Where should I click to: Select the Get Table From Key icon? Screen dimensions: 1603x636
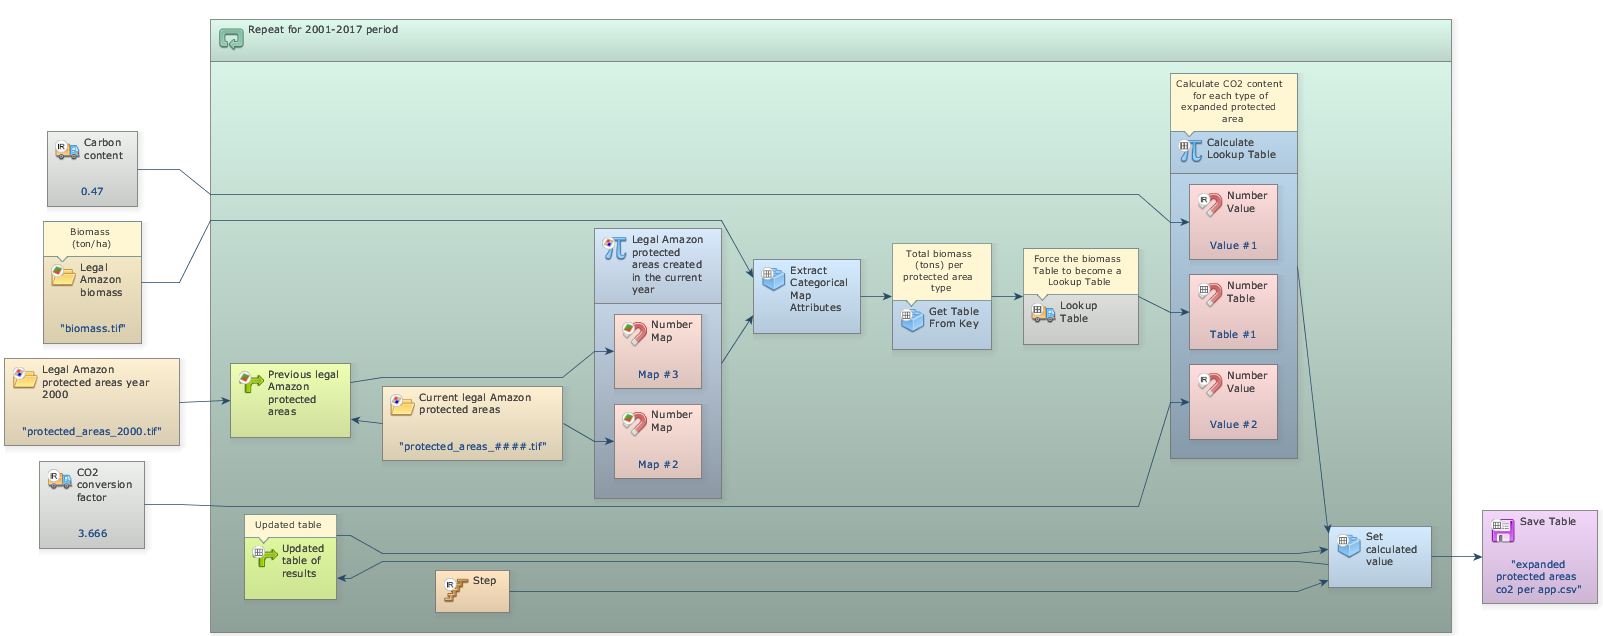click(912, 320)
